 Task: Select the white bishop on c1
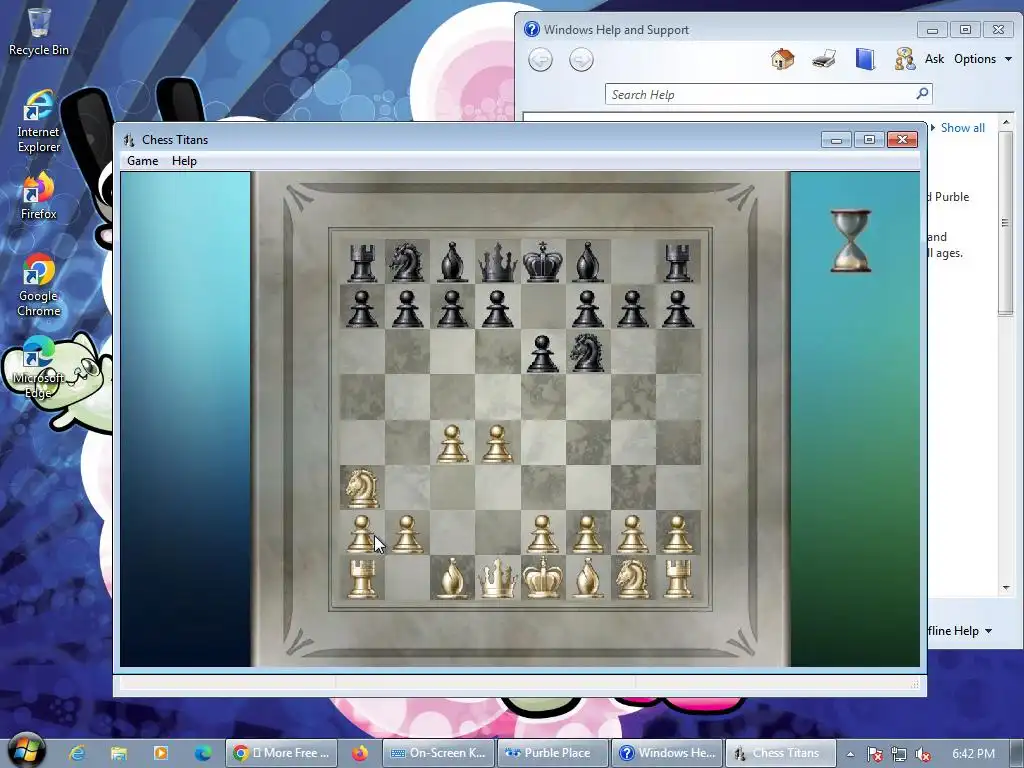[453, 579]
